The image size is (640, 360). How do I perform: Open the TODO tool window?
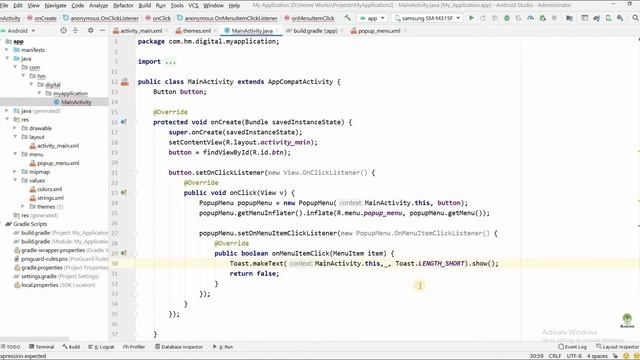click(11, 347)
